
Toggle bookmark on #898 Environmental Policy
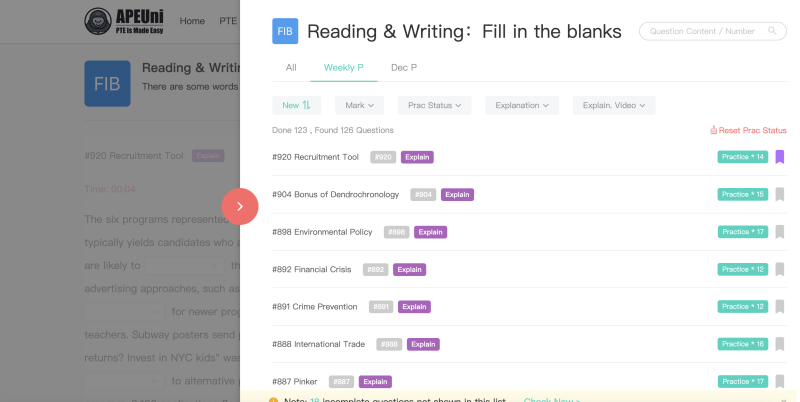tap(780, 232)
